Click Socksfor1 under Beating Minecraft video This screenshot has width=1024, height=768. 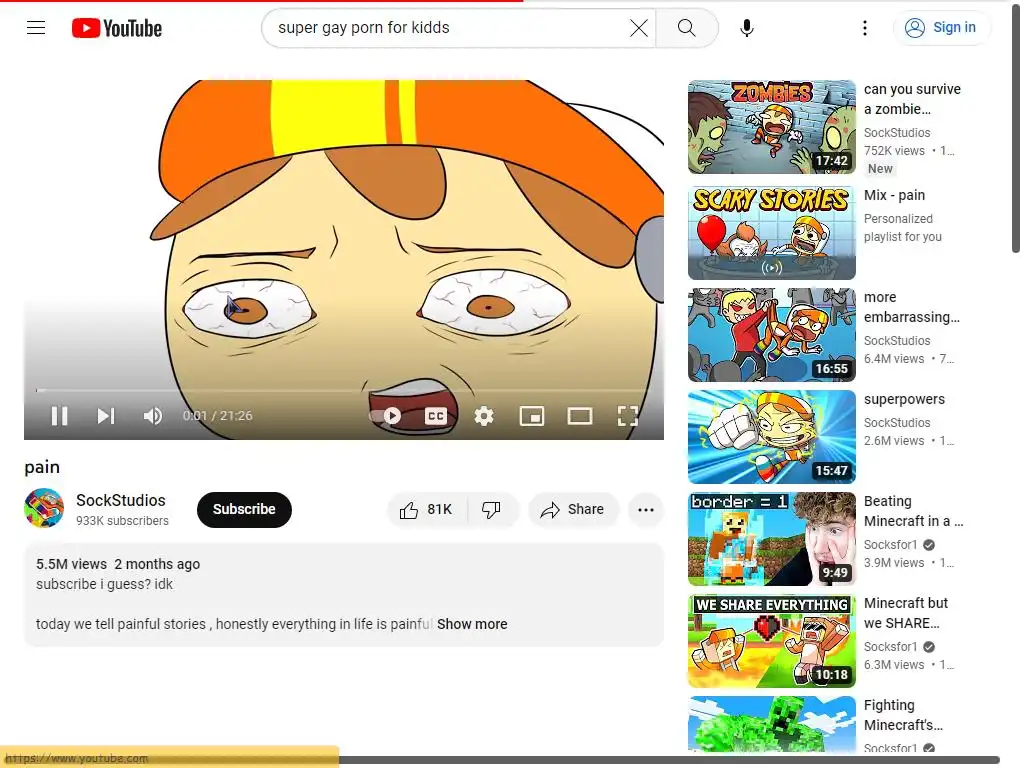coord(890,545)
